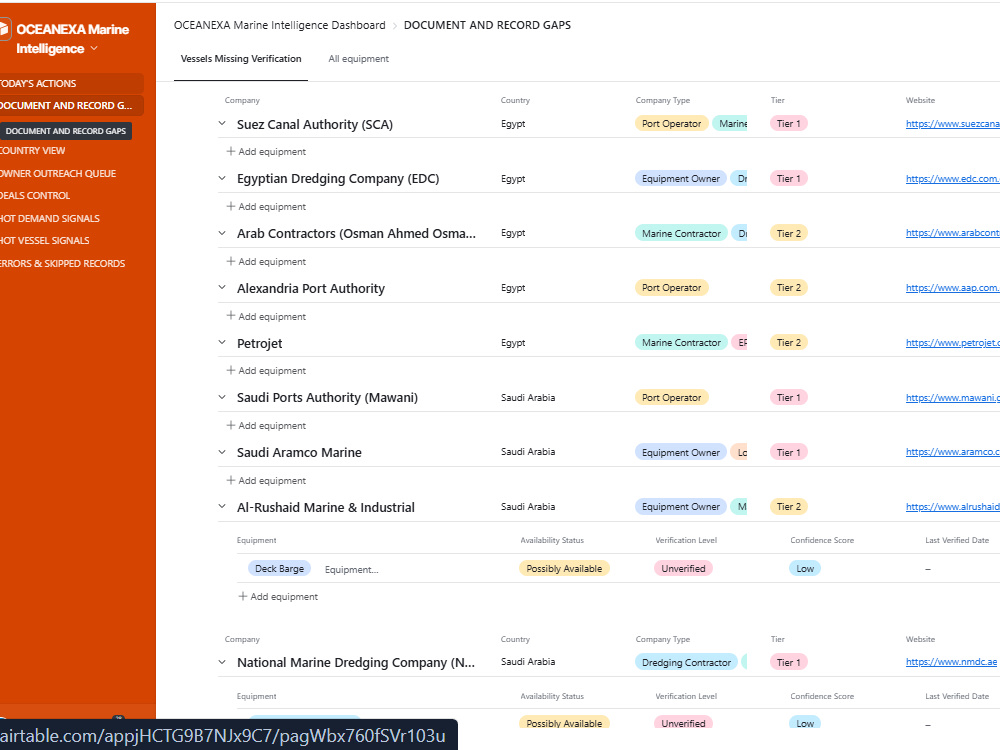
Task: Click the OCEANEXA app logo icon
Action: [4, 29]
